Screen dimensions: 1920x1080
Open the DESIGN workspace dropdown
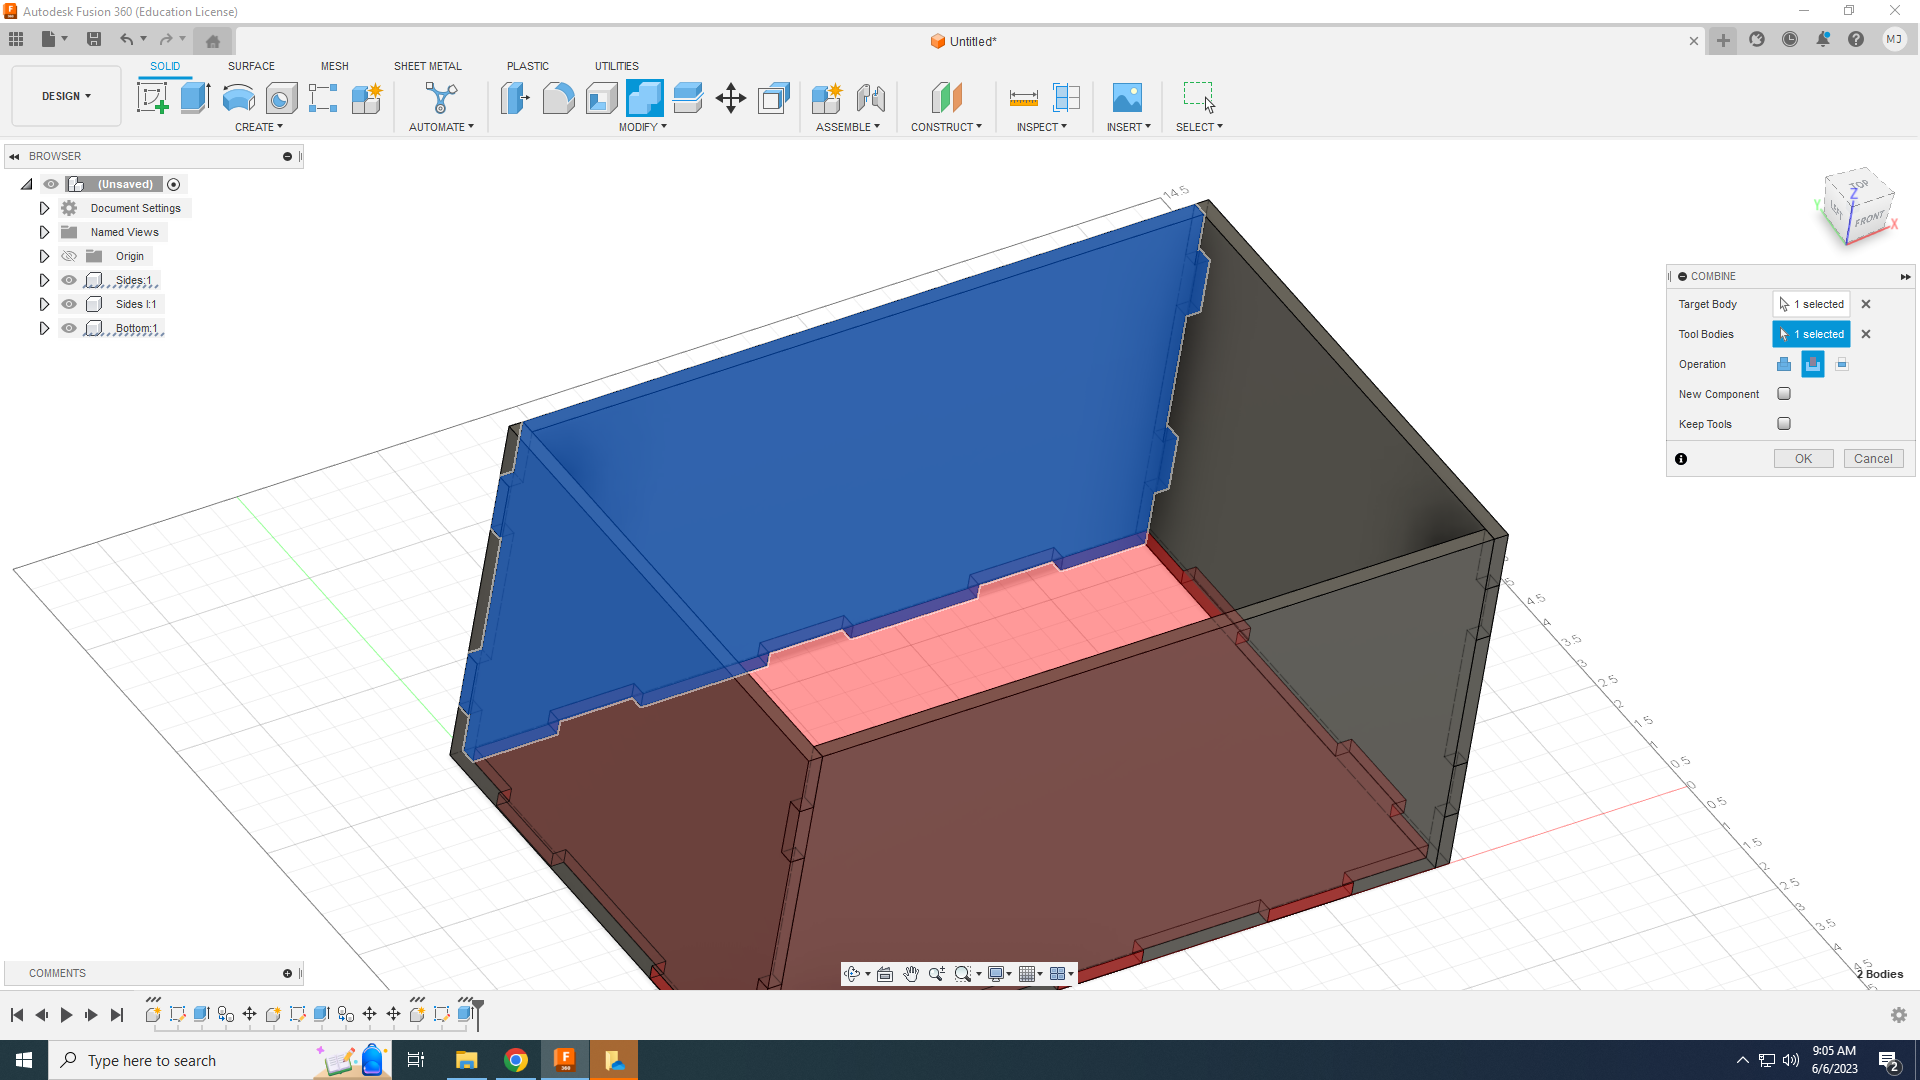(x=65, y=95)
